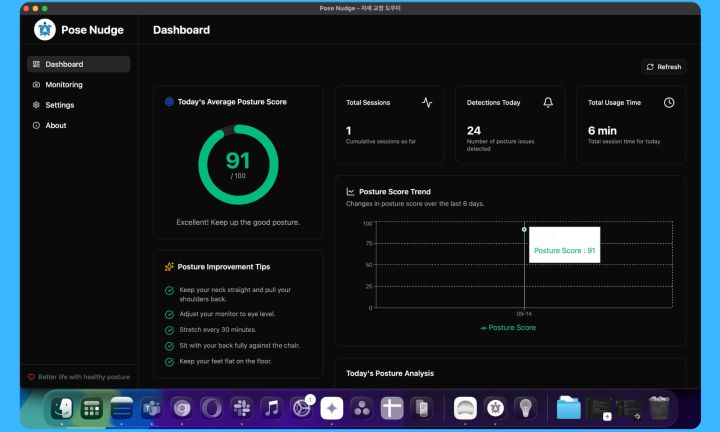The height and width of the screenshot is (432, 720).
Task: Open the Trash in the dock
Action: tap(659, 408)
